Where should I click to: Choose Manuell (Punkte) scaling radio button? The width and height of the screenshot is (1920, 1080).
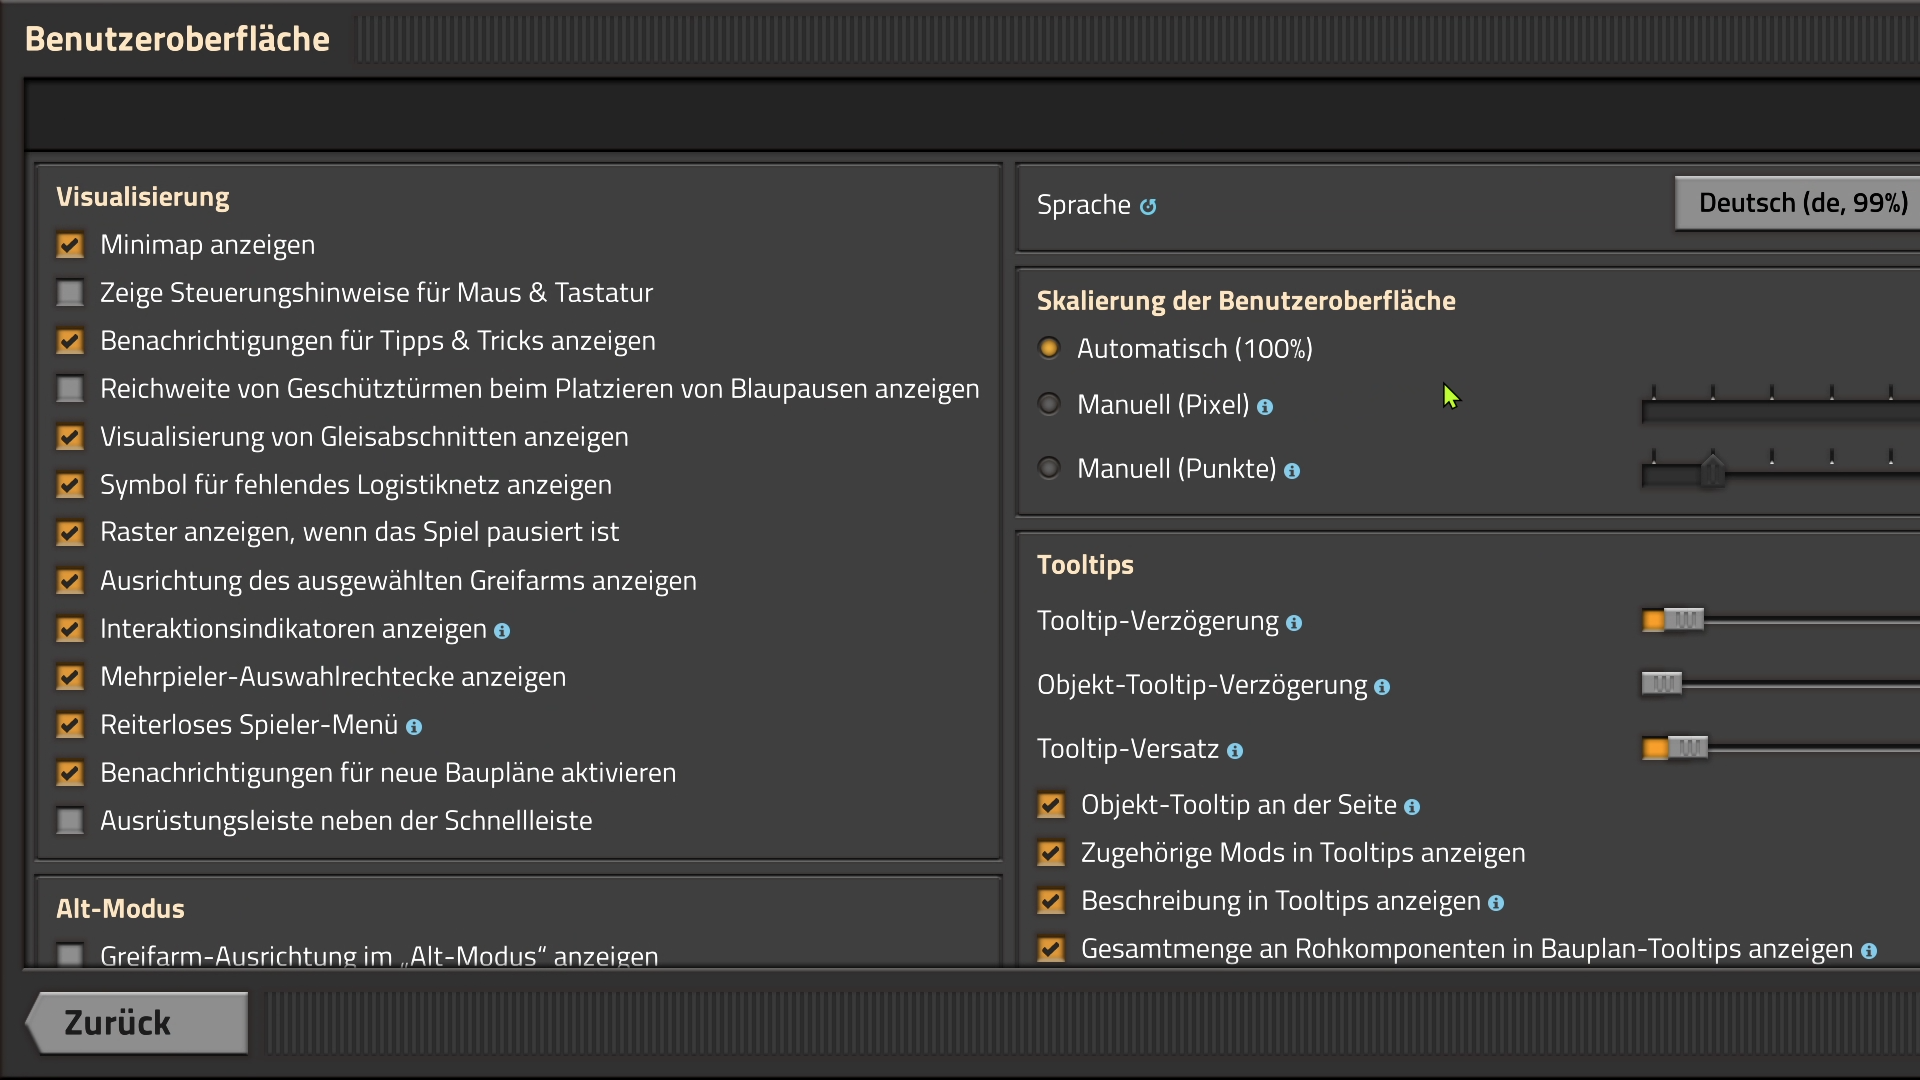coord(1049,468)
